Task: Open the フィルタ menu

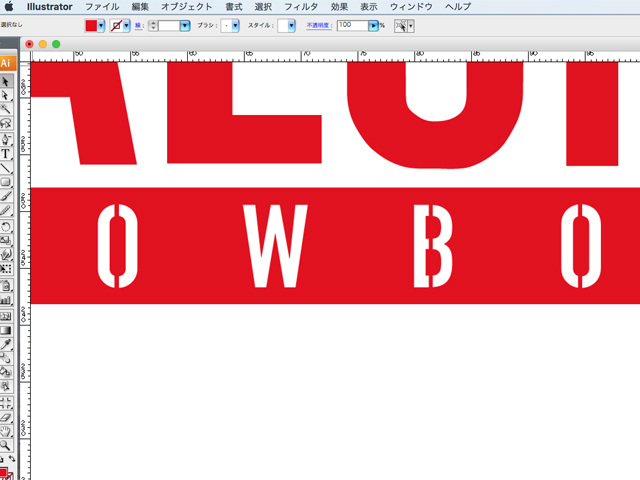Action: pyautogui.click(x=301, y=6)
